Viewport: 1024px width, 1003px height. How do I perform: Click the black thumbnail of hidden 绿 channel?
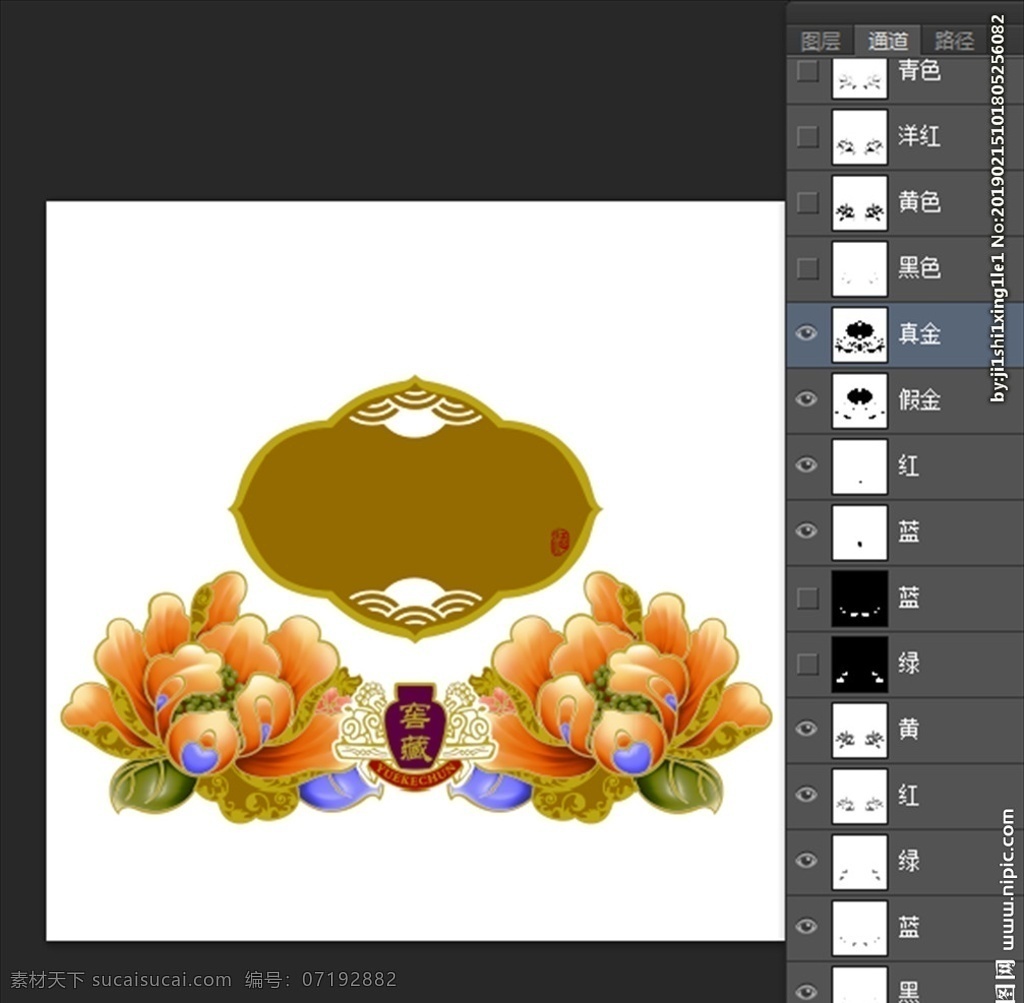tap(859, 665)
